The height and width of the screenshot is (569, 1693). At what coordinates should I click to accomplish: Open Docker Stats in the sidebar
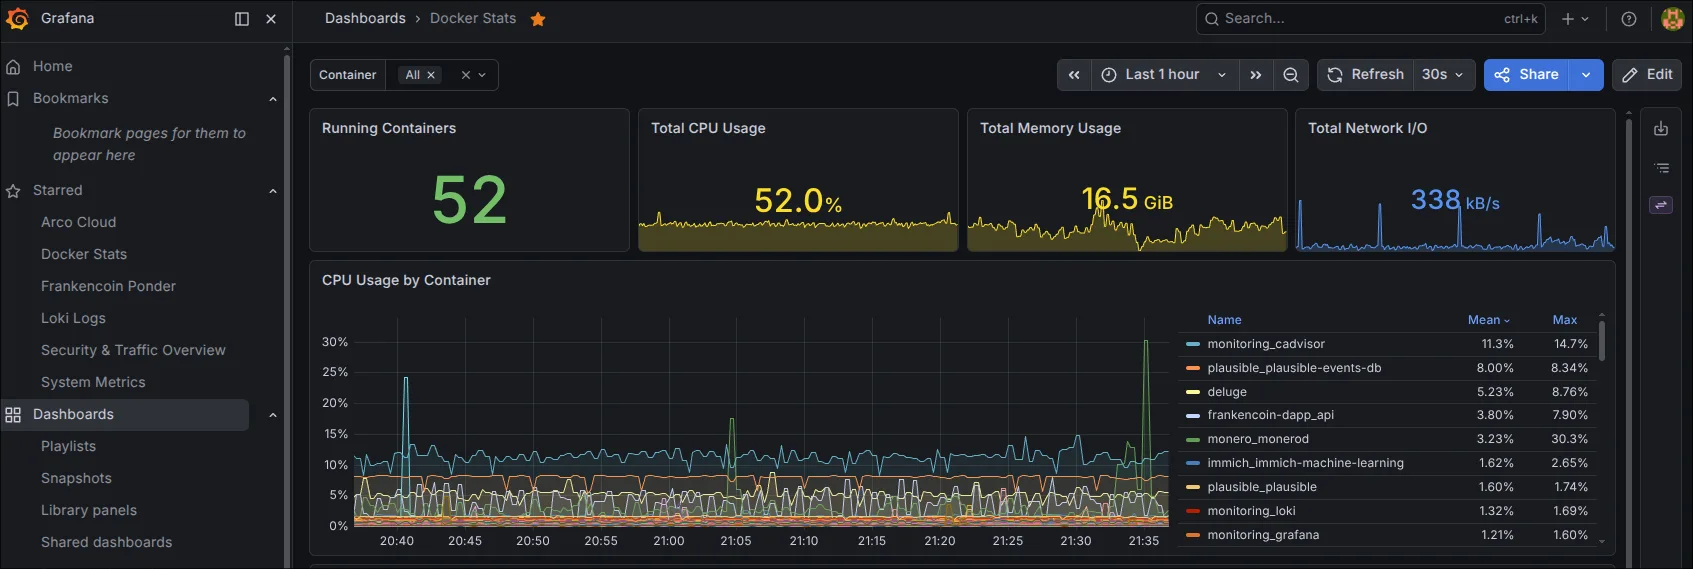pos(84,254)
